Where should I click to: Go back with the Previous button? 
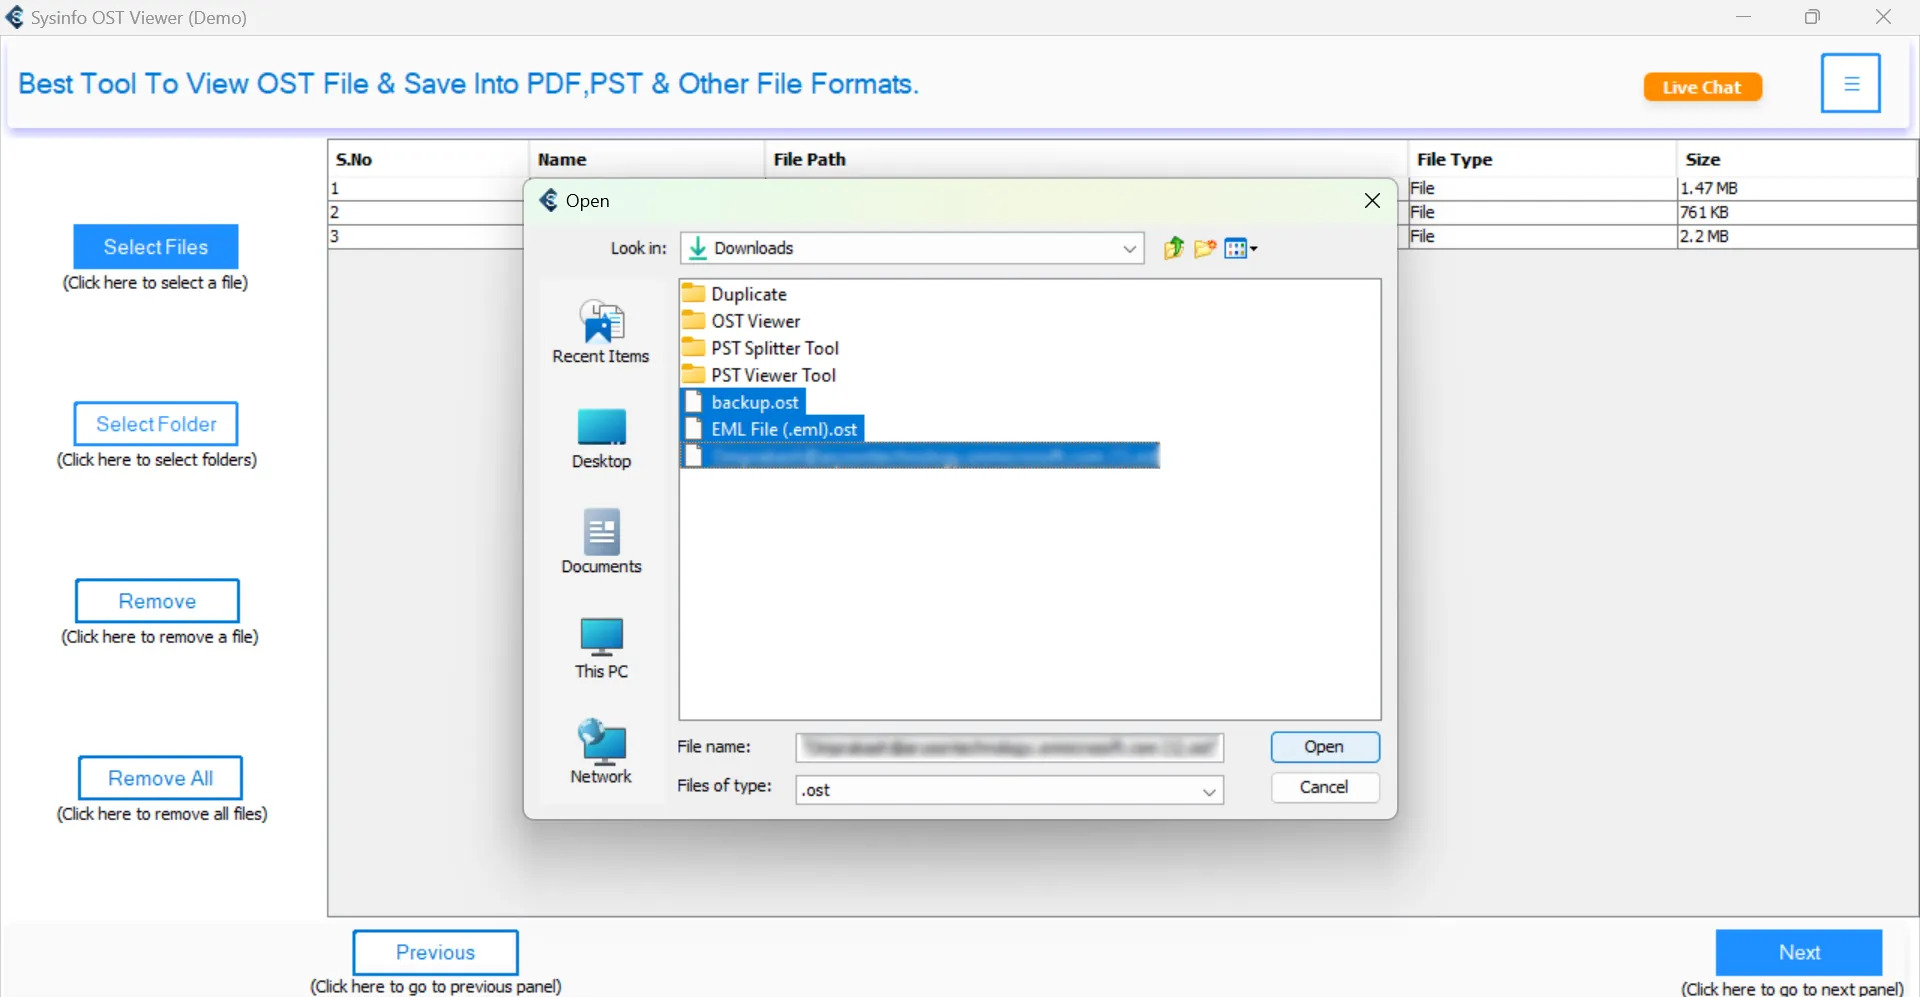pyautogui.click(x=435, y=953)
